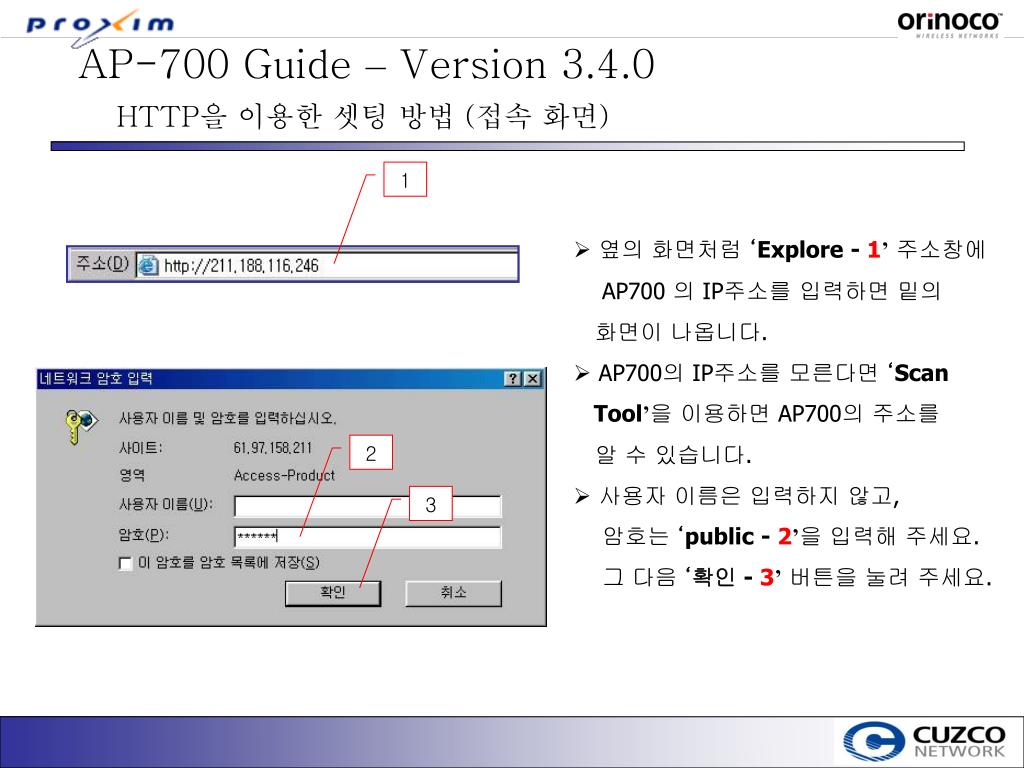
Task: Click the dialog title 네트워크 암호 입력
Action: coord(95,379)
